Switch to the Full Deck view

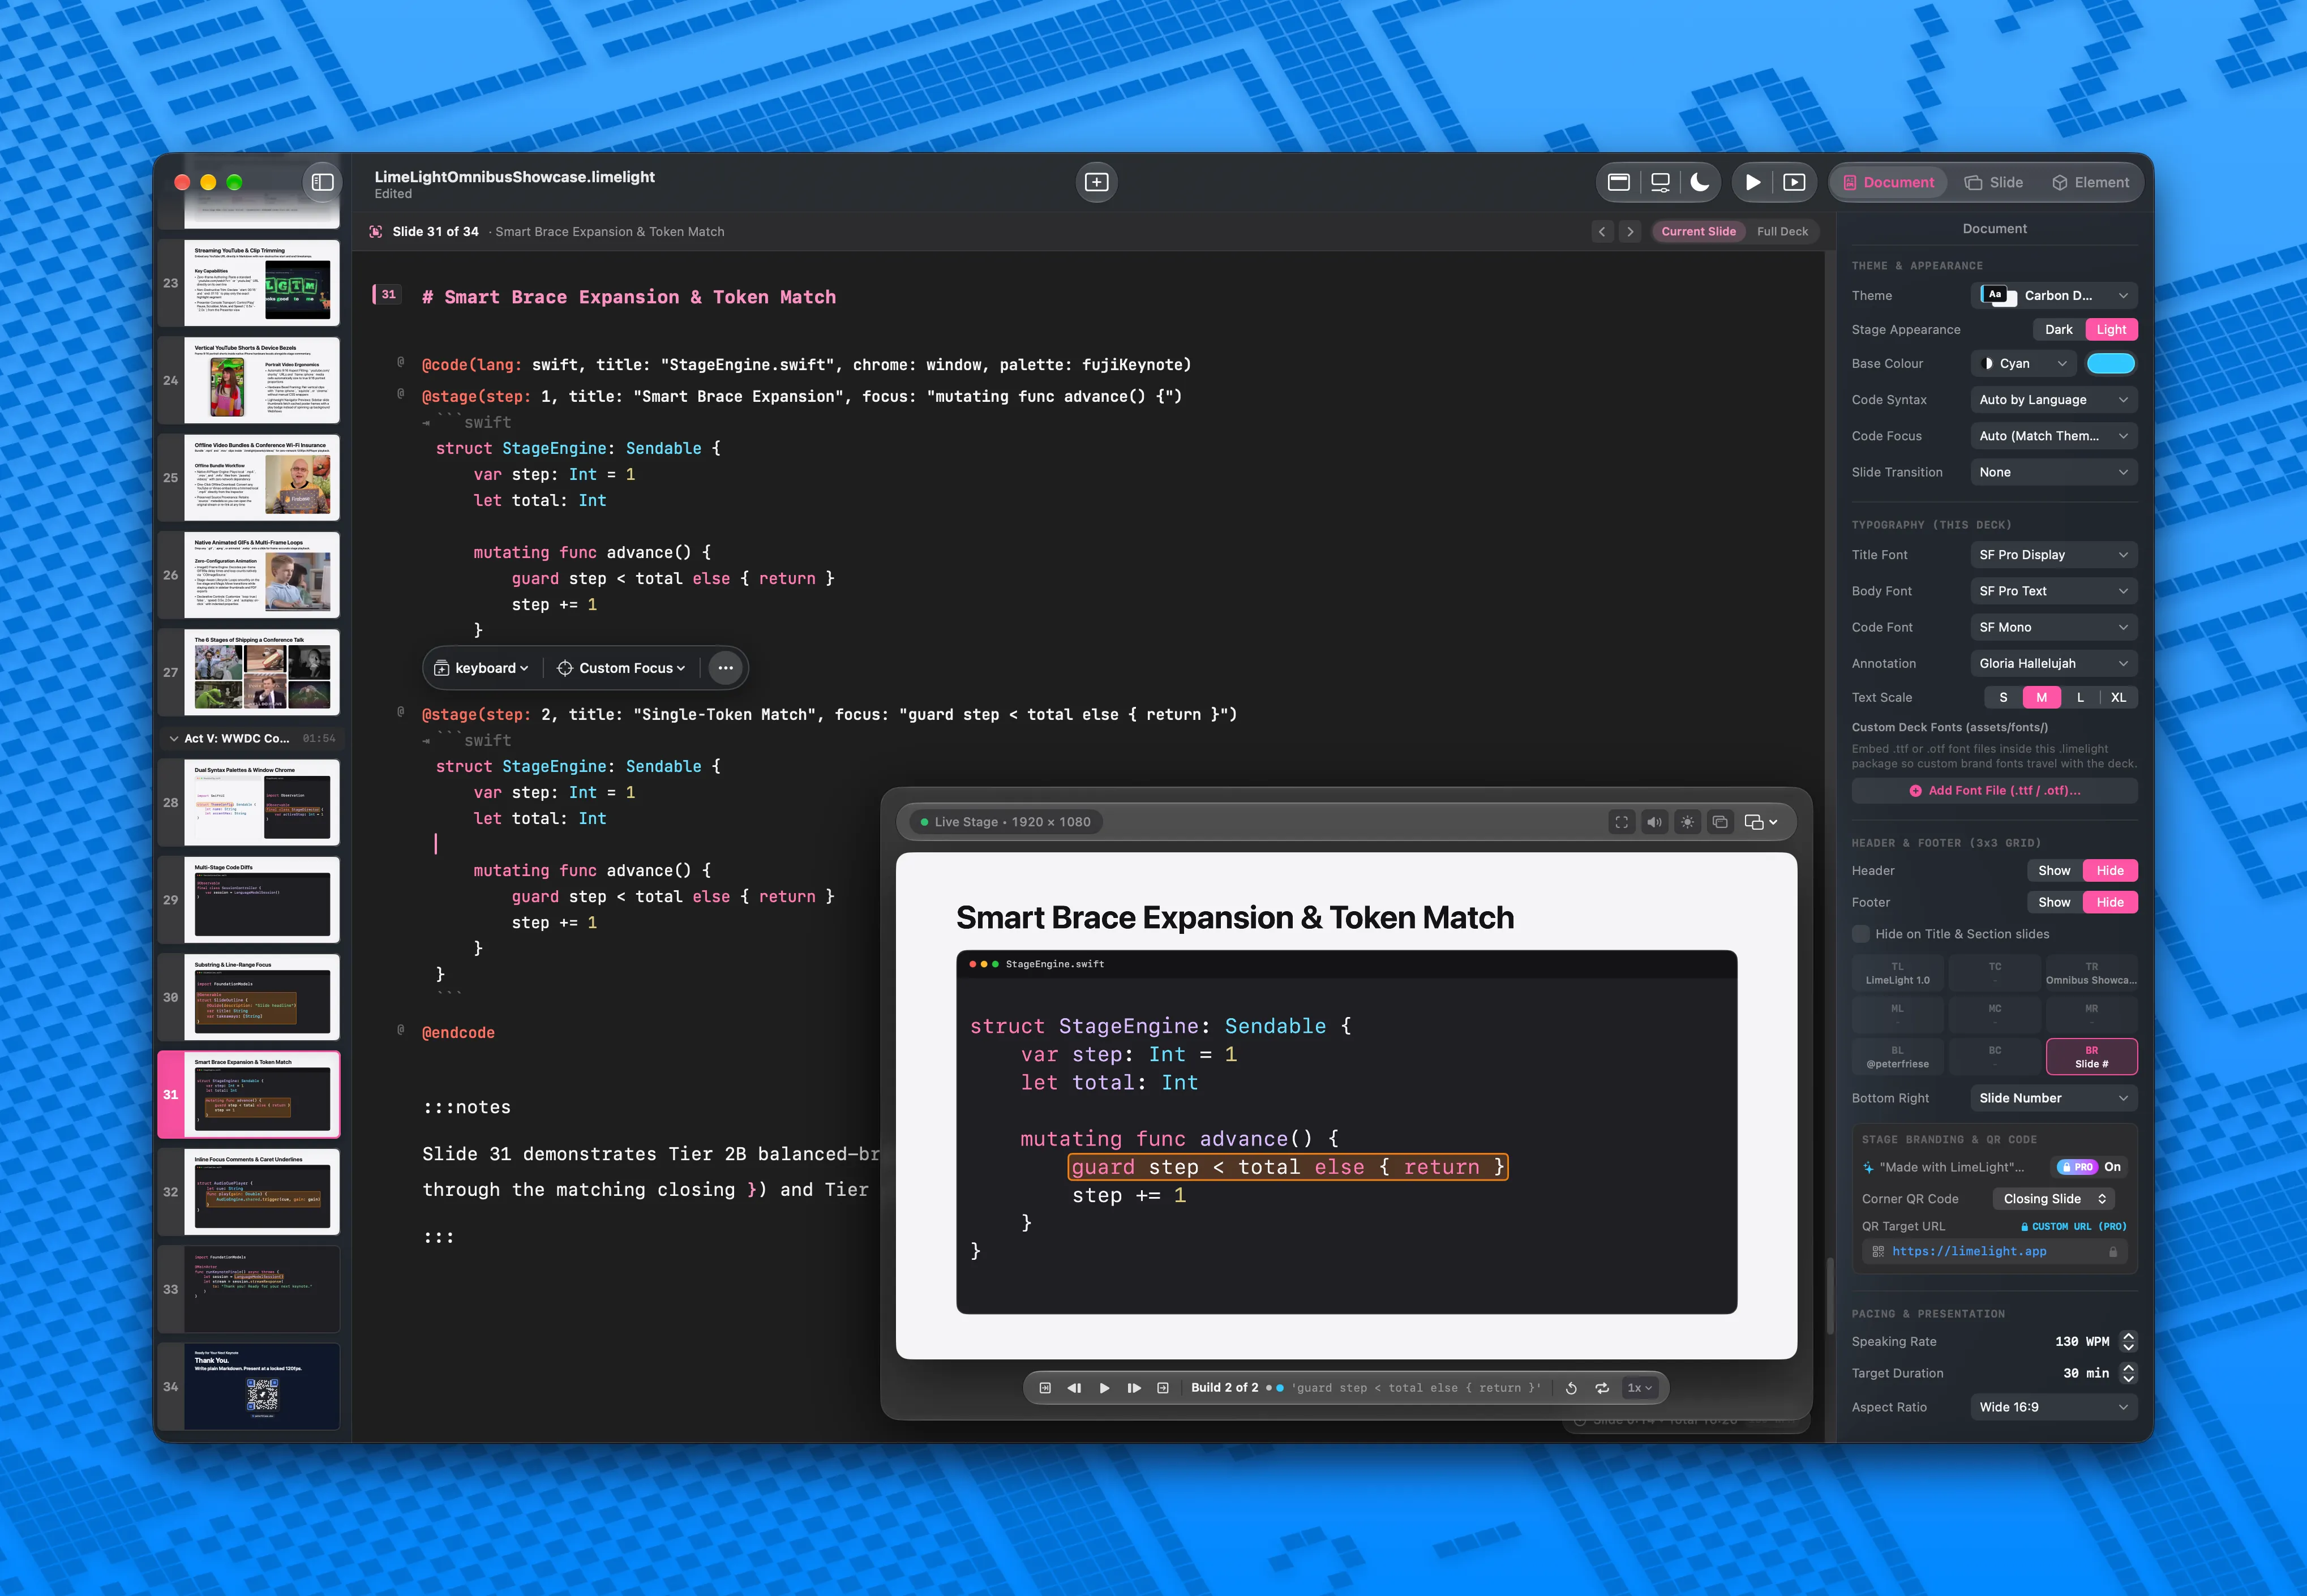tap(1782, 231)
